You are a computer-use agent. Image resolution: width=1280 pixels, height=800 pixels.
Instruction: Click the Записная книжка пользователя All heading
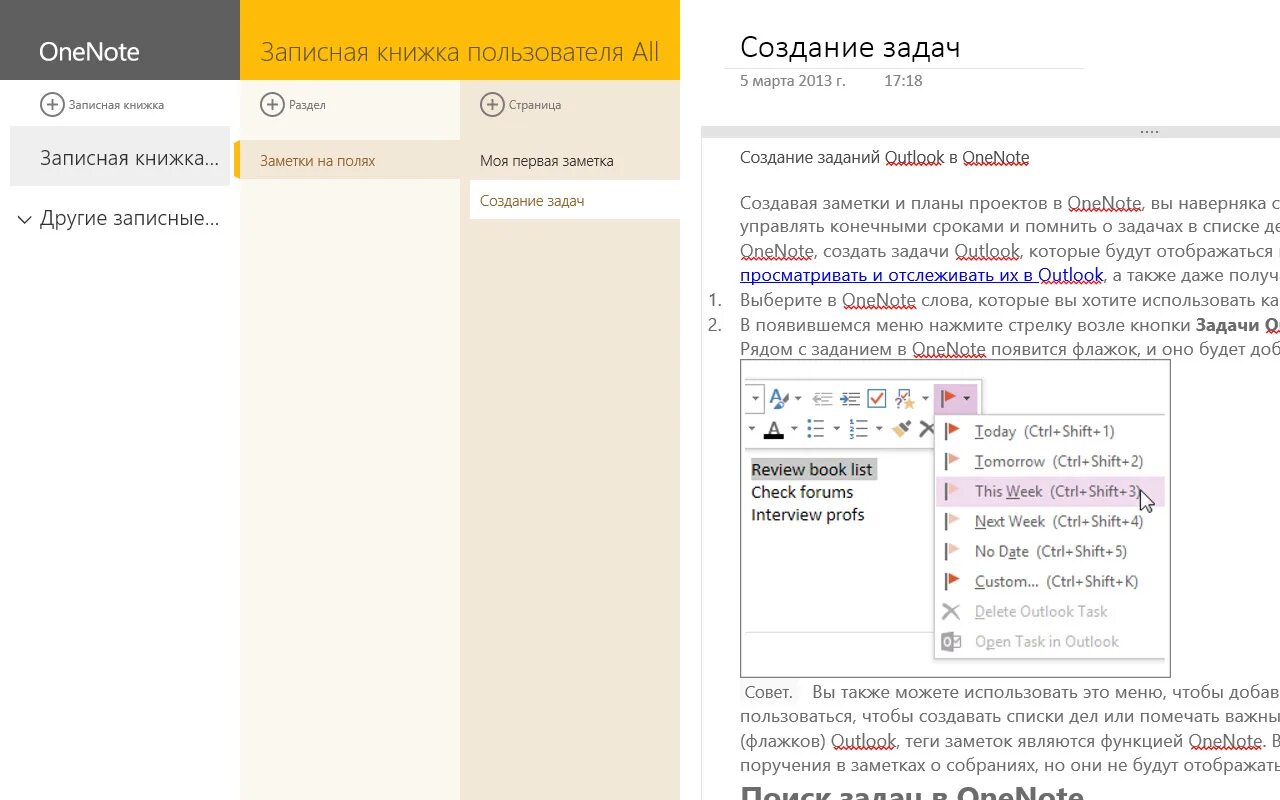coord(460,52)
